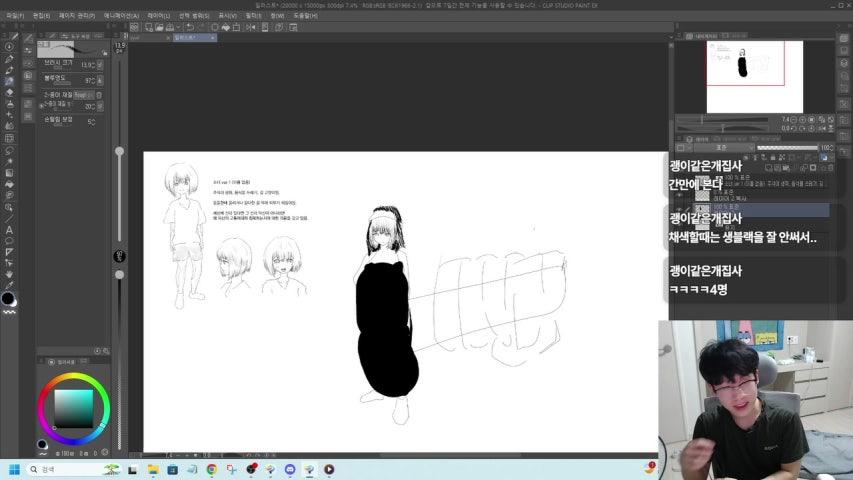Select the Zoom magnifier tool
Viewport: 853px width, 480px height.
pyautogui.click(x=9, y=207)
